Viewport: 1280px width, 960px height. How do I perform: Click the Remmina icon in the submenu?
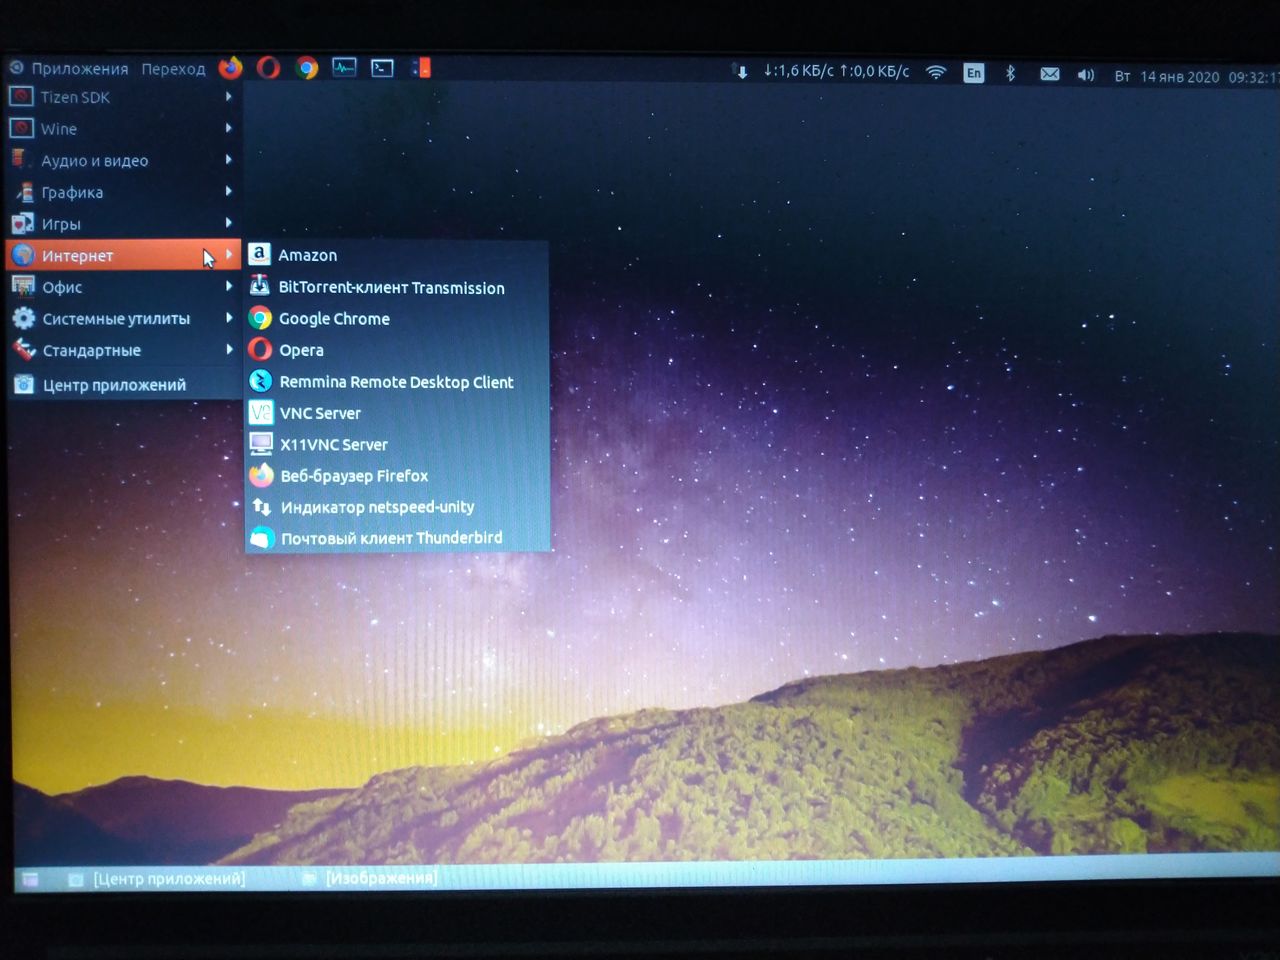pos(260,381)
